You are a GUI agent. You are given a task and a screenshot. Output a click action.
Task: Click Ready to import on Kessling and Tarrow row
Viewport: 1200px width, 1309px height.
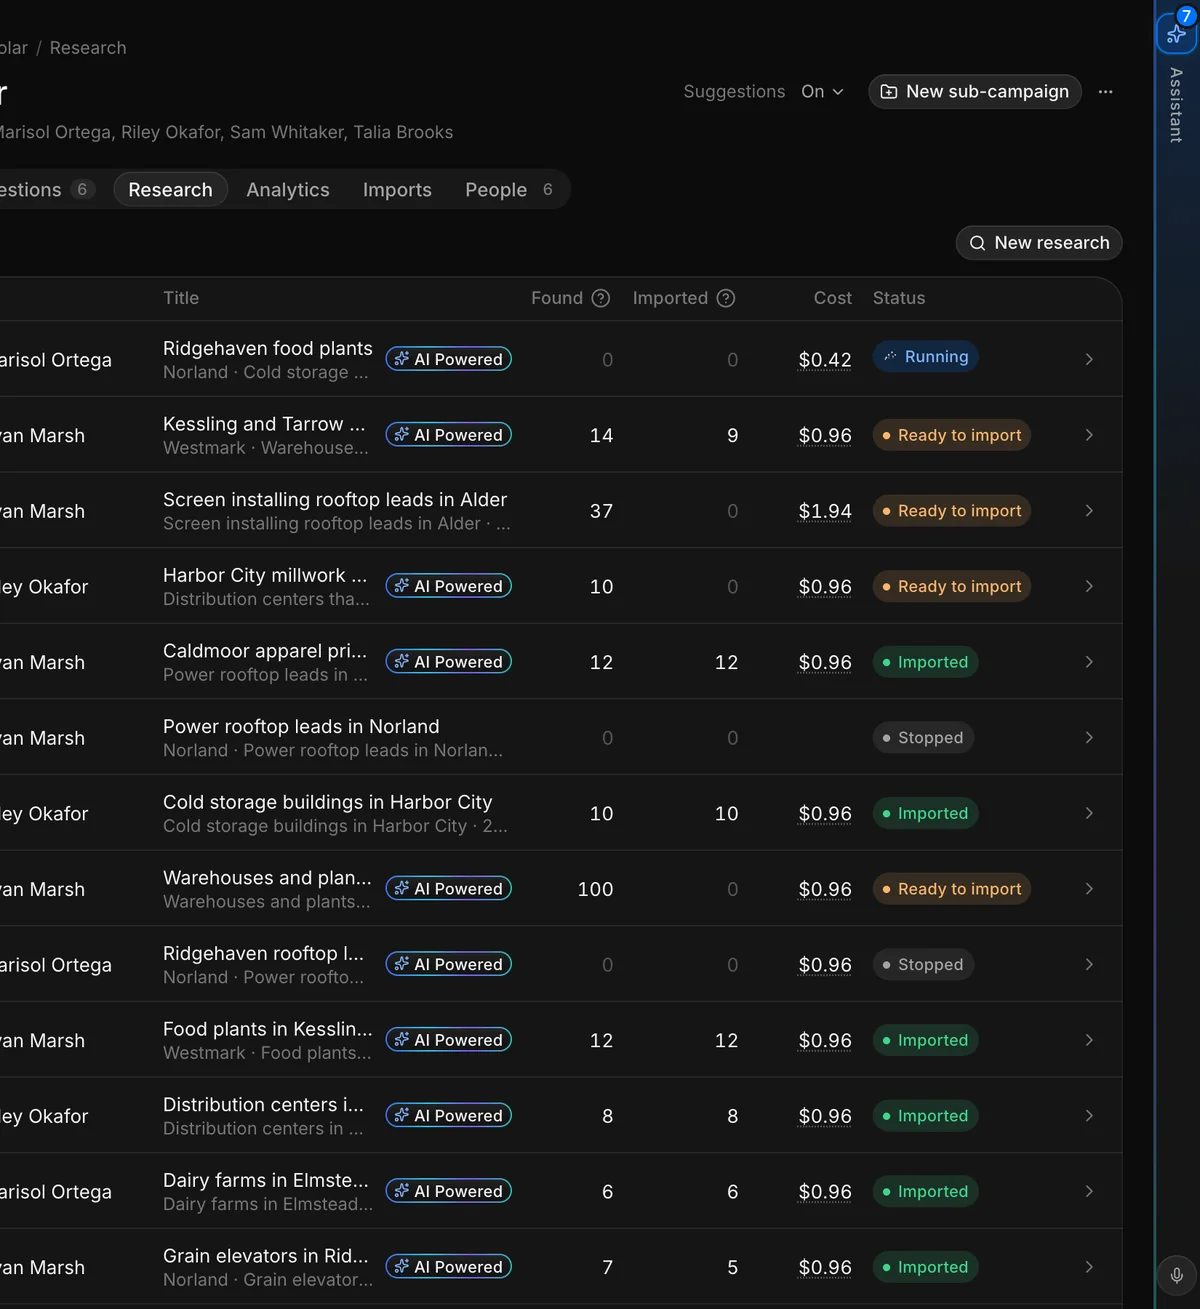951,435
